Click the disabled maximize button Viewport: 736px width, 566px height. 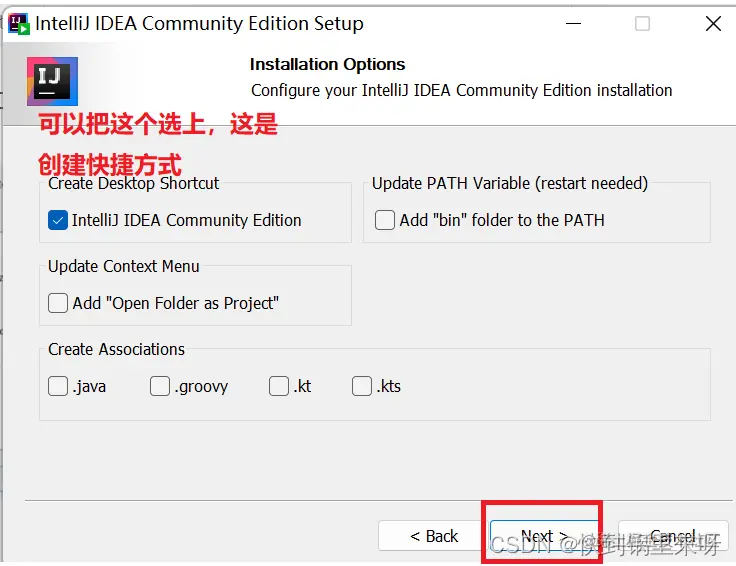pos(642,23)
